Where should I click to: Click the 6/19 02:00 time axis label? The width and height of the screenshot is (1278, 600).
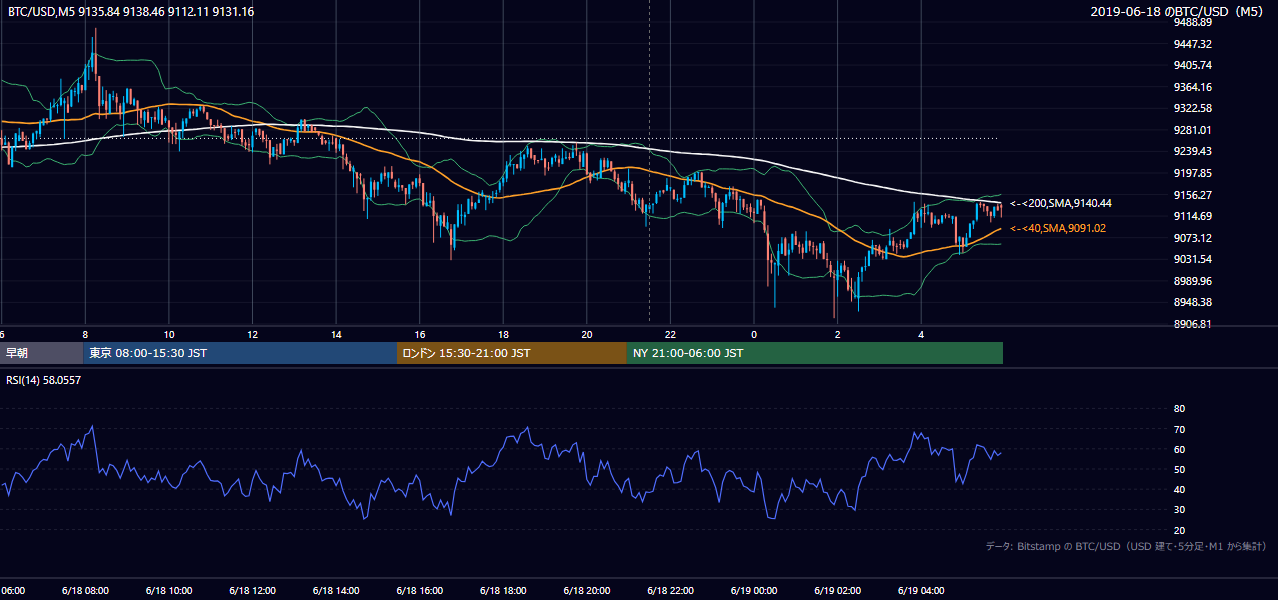pos(838,590)
